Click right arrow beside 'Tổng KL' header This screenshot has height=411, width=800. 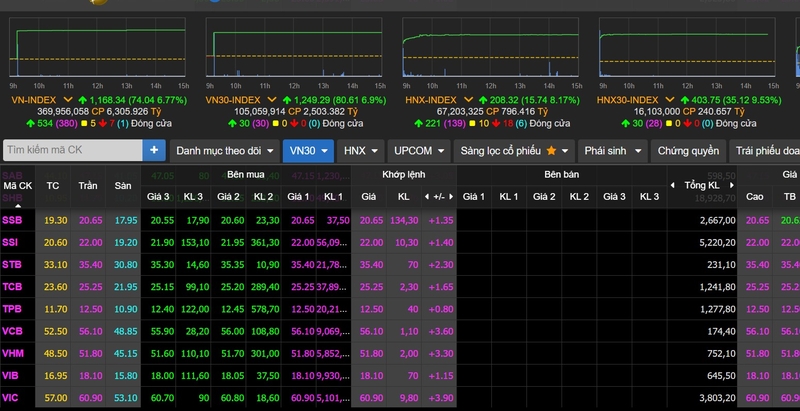coord(732,186)
